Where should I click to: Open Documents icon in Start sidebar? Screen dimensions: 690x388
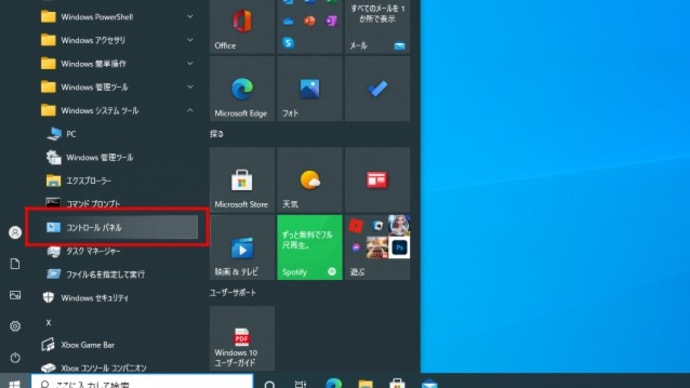15,264
